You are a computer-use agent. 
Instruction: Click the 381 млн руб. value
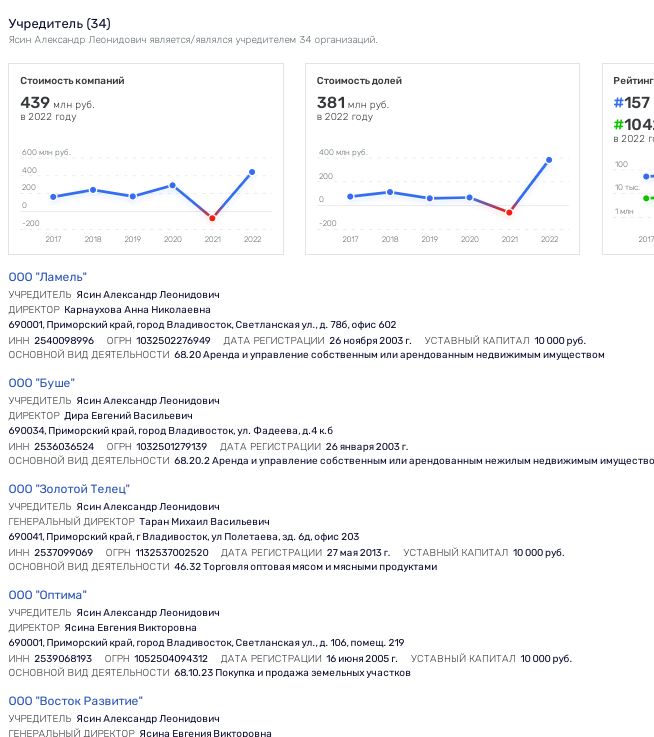pos(353,102)
